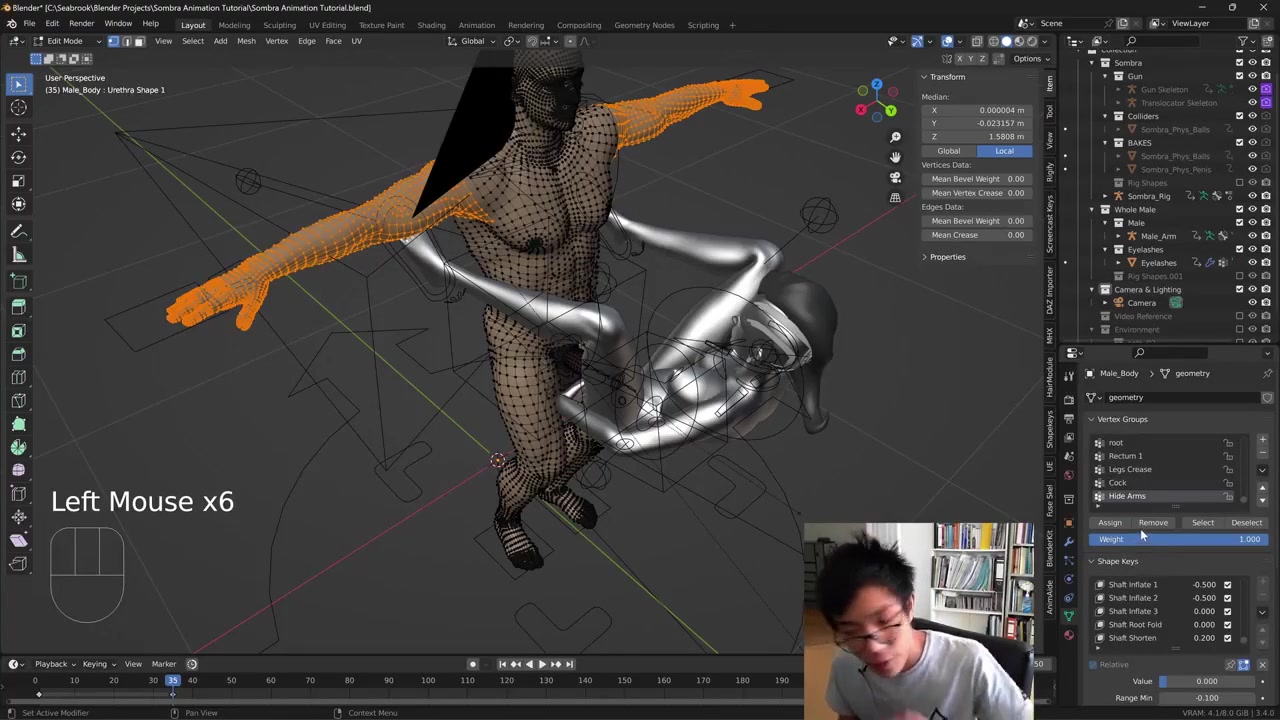The height and width of the screenshot is (720, 1280).
Task: Open the Sculpting workspace tab
Action: pos(279,25)
